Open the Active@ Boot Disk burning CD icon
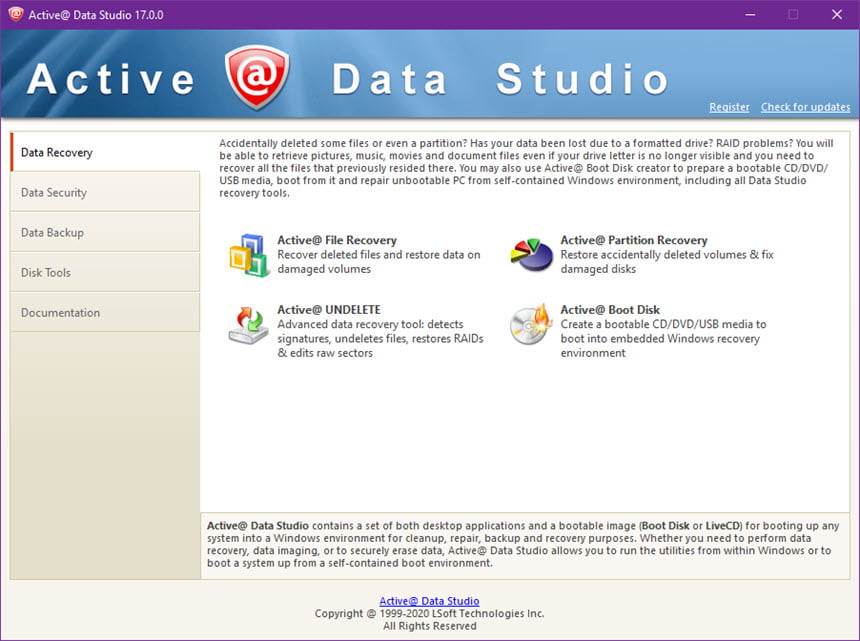 [531, 325]
